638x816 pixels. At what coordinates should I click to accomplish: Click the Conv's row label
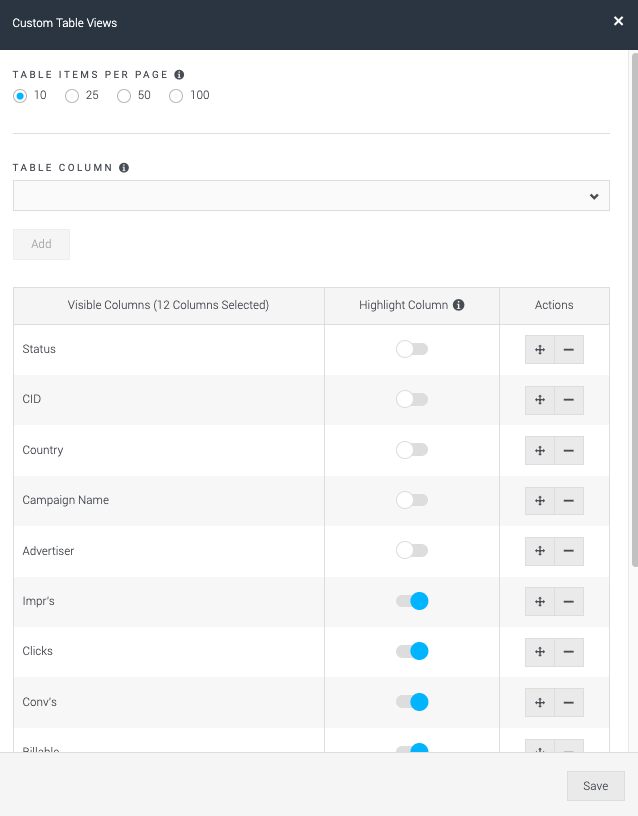click(40, 702)
